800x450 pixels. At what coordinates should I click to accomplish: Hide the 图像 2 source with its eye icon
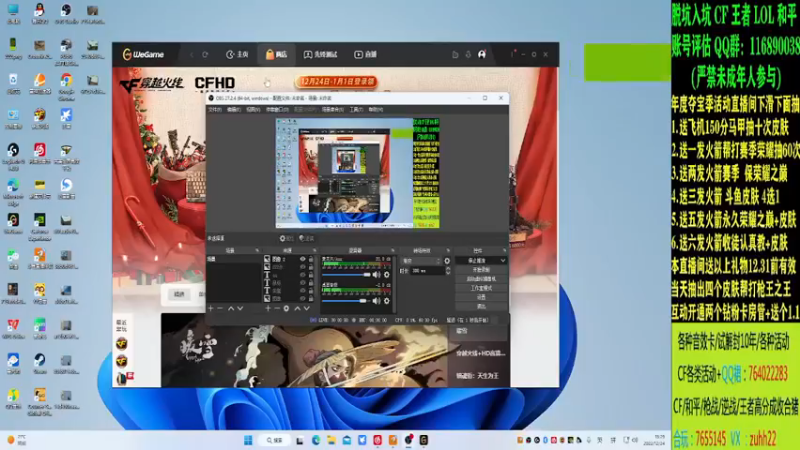[303, 259]
